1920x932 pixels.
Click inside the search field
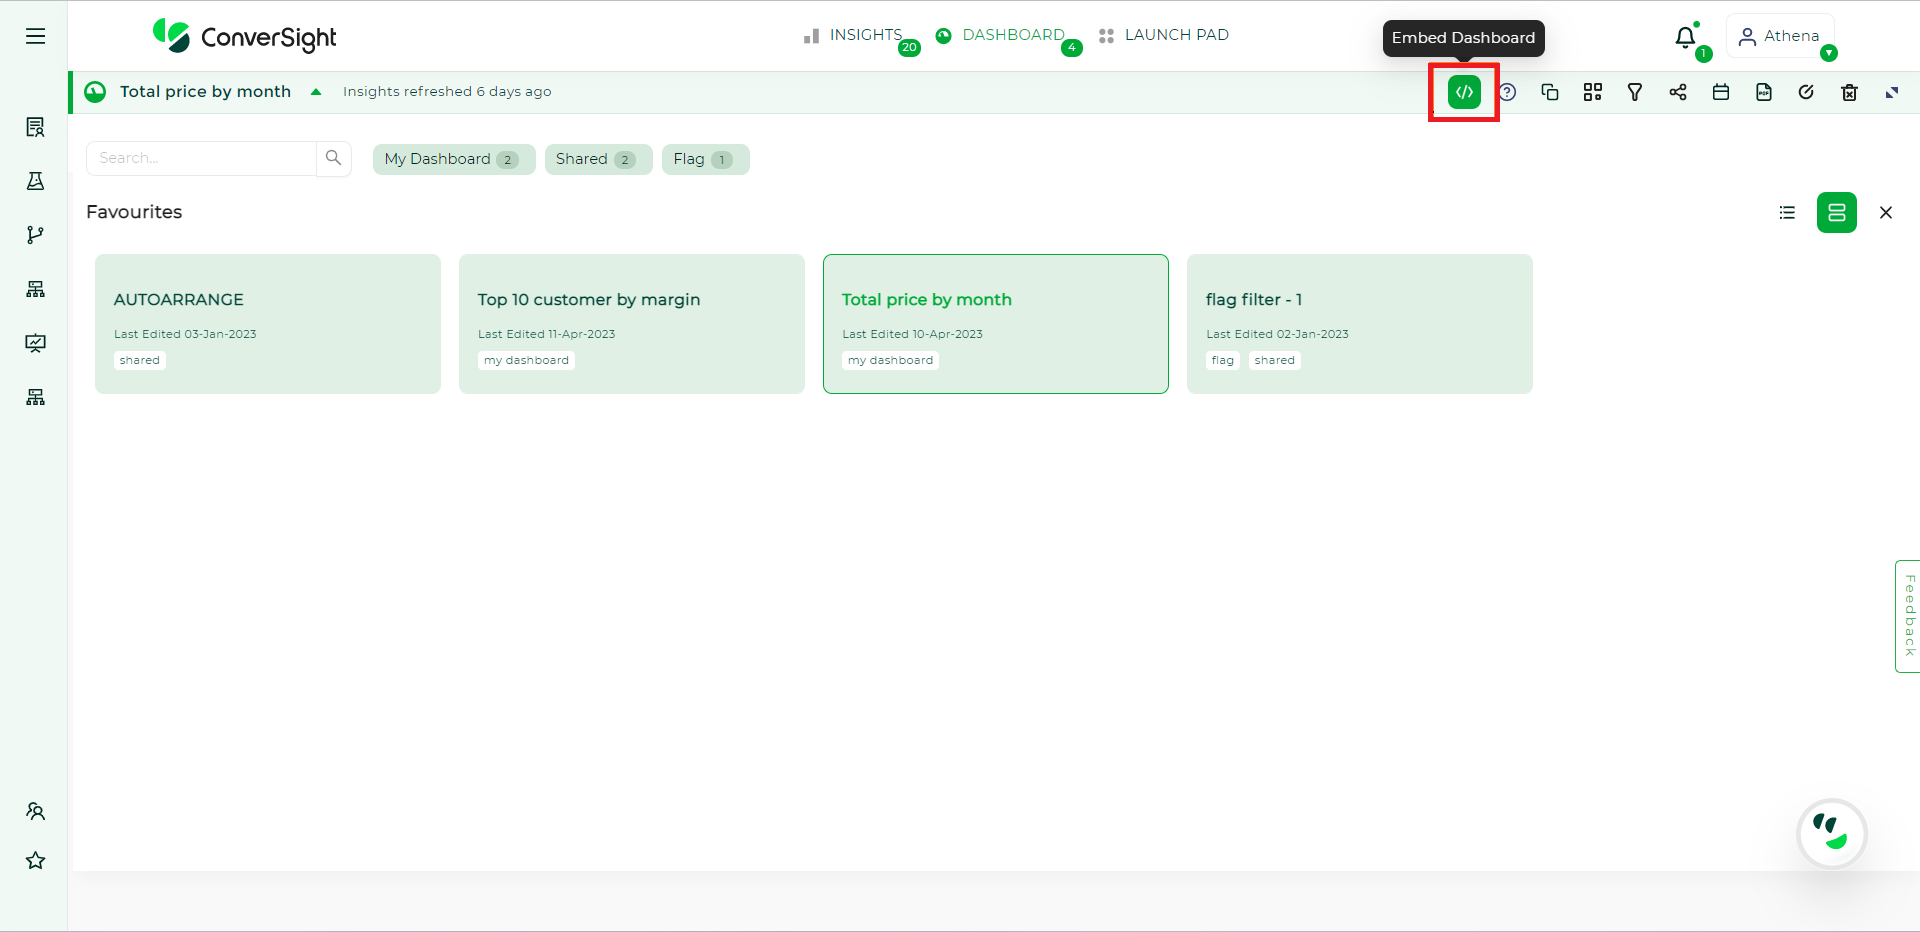[x=200, y=157]
